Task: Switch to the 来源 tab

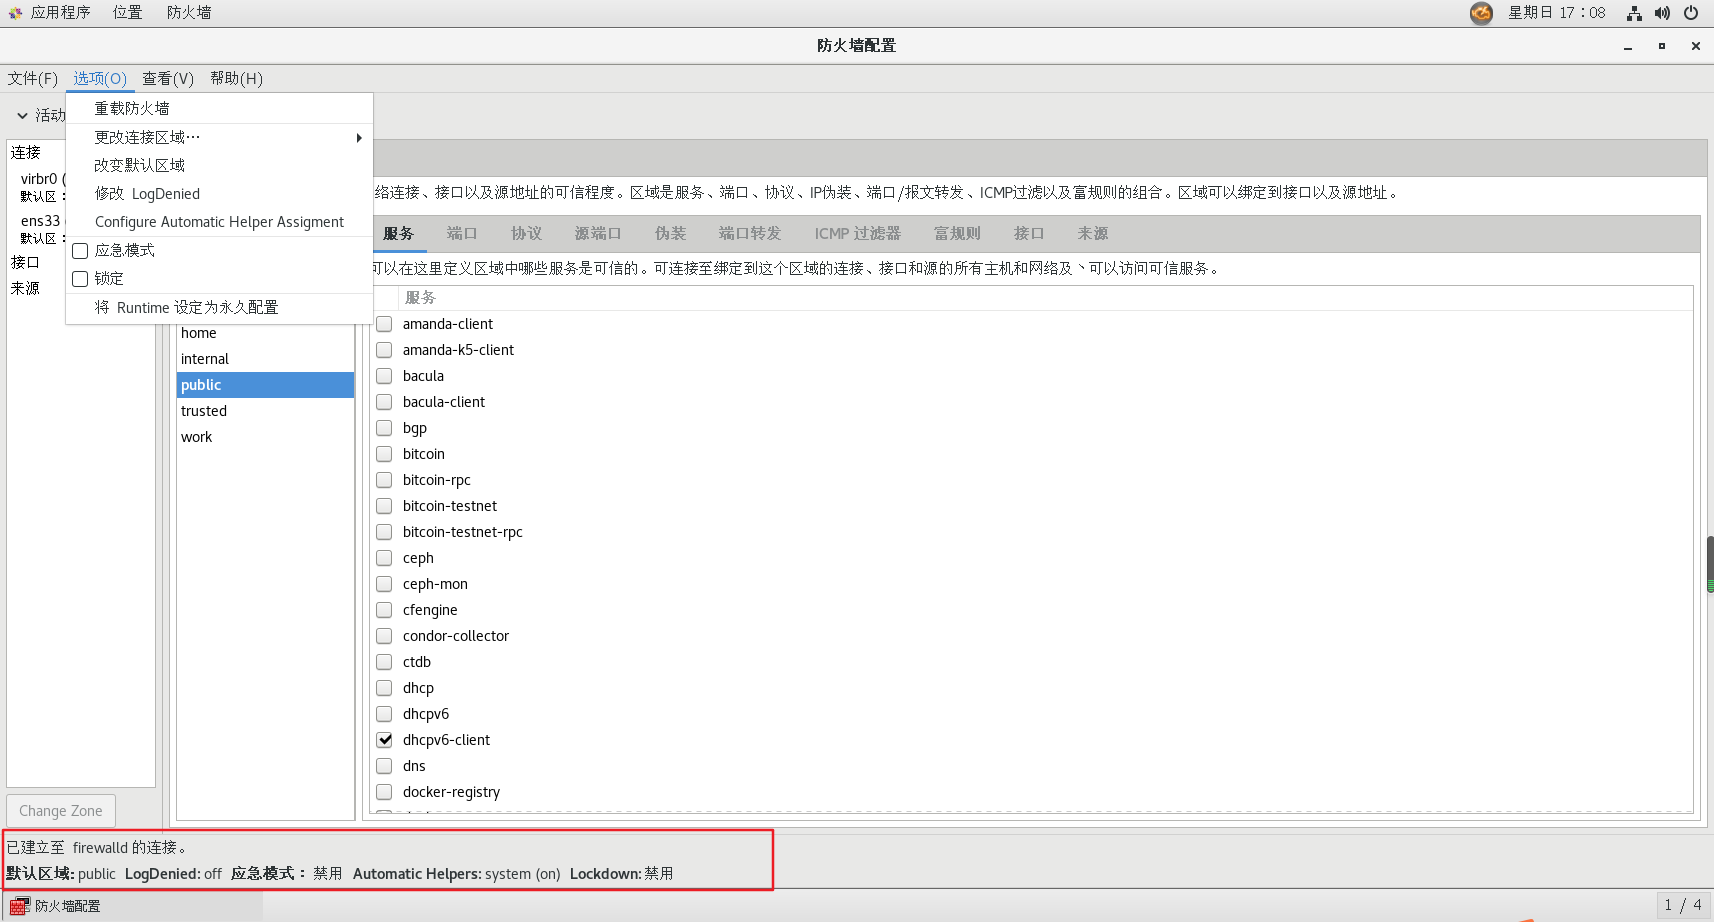Action: [1093, 233]
